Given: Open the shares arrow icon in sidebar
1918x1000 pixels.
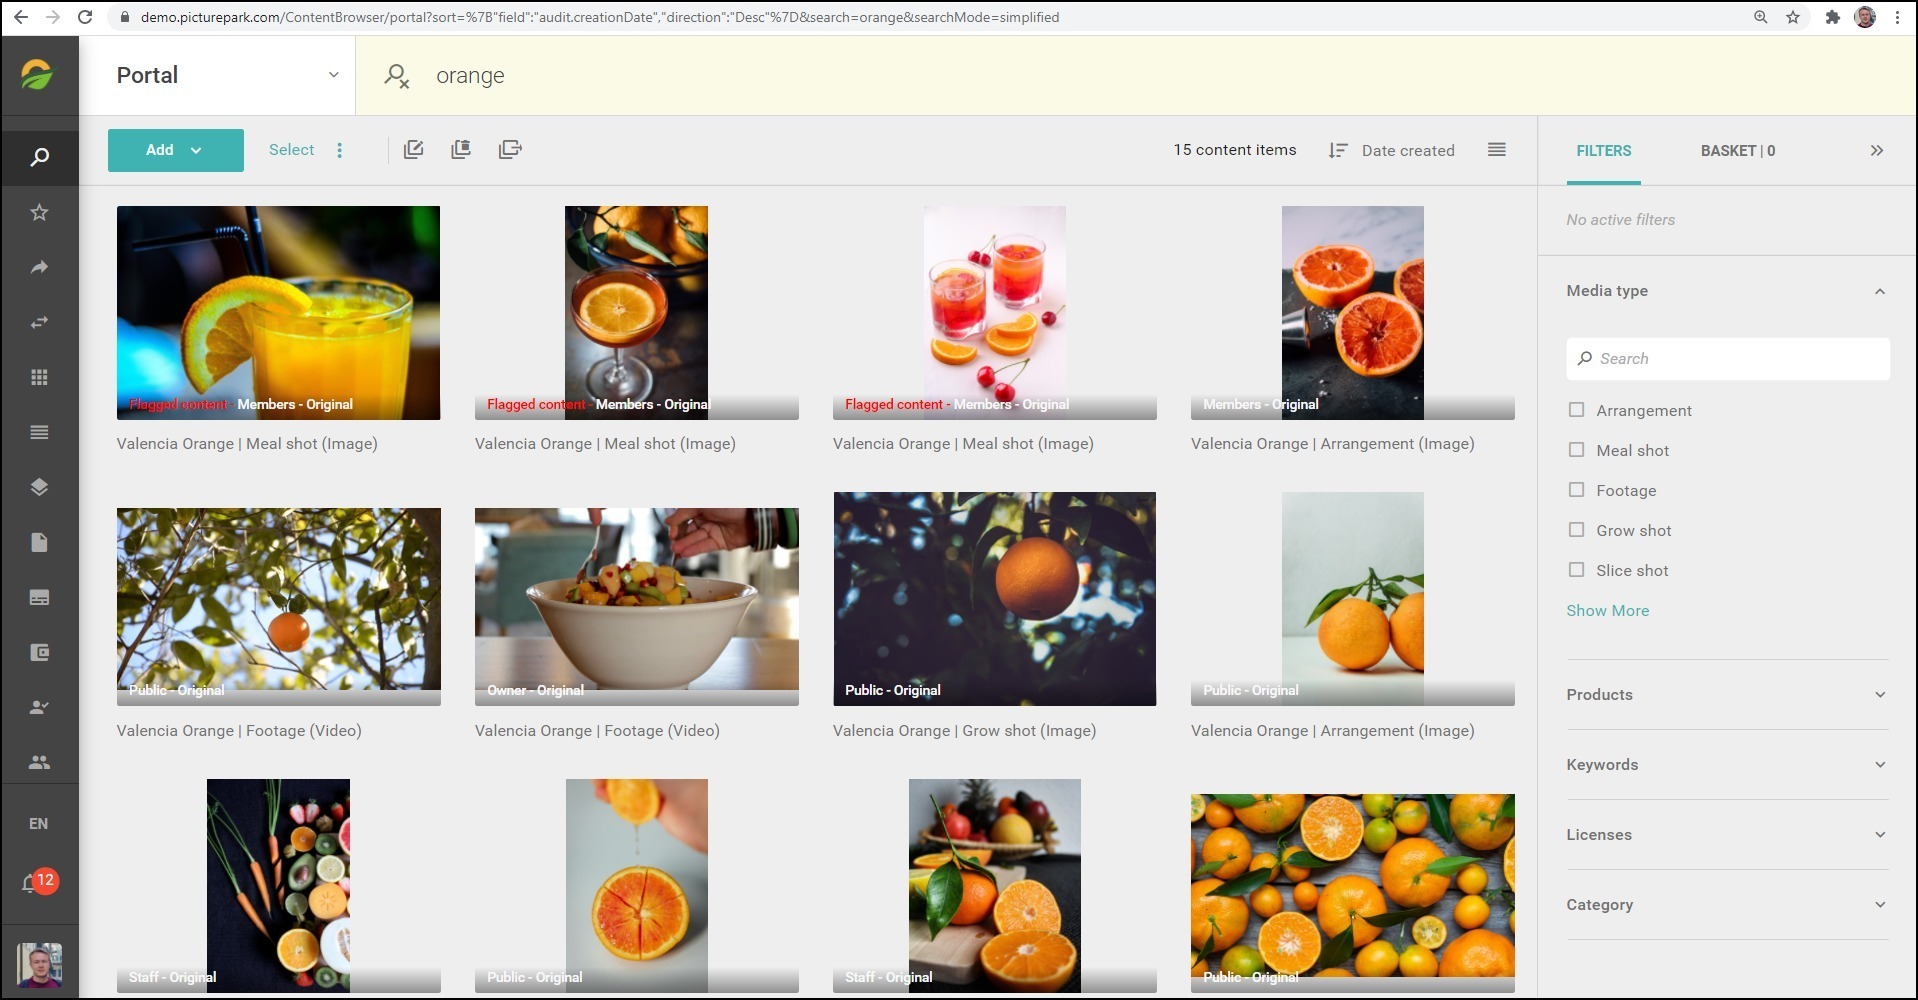Looking at the screenshot, I should pos(39,267).
